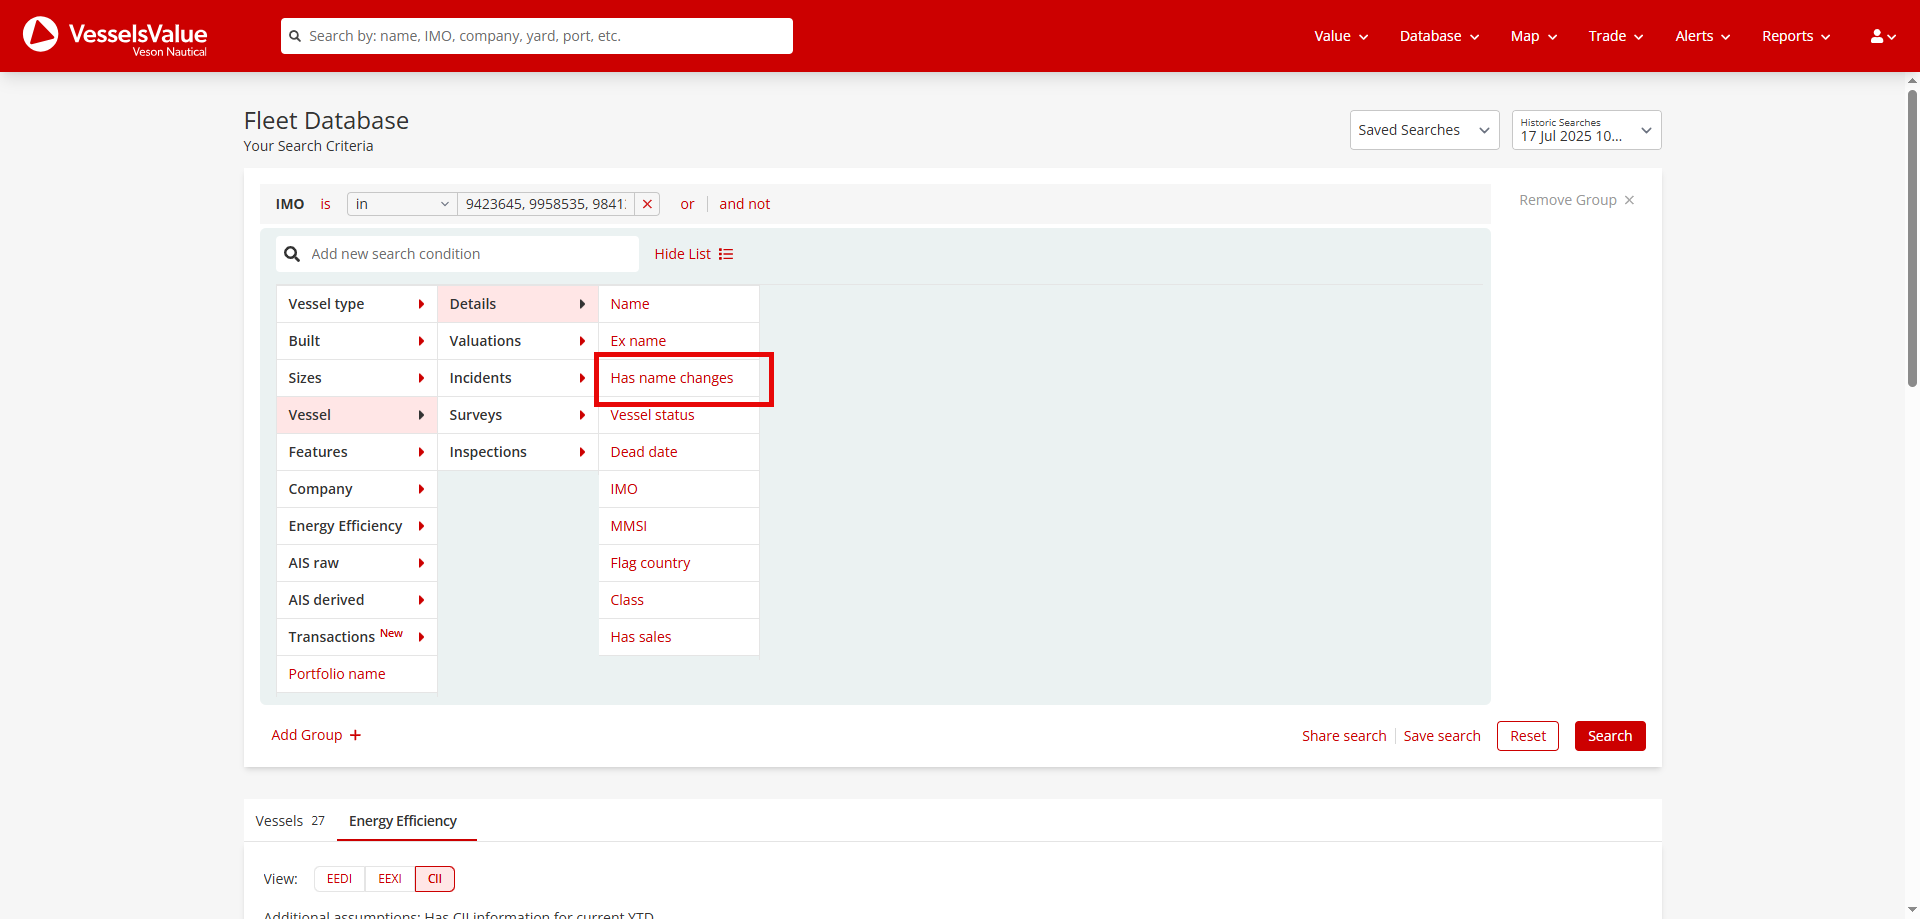Screen dimensions: 1920x919
Task: Click the VesselsValue logo icon
Action: [41, 35]
